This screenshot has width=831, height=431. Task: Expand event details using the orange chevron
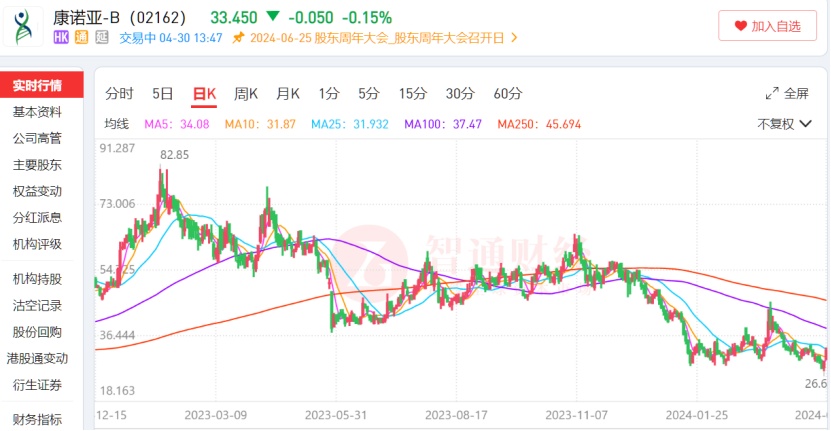(514, 38)
